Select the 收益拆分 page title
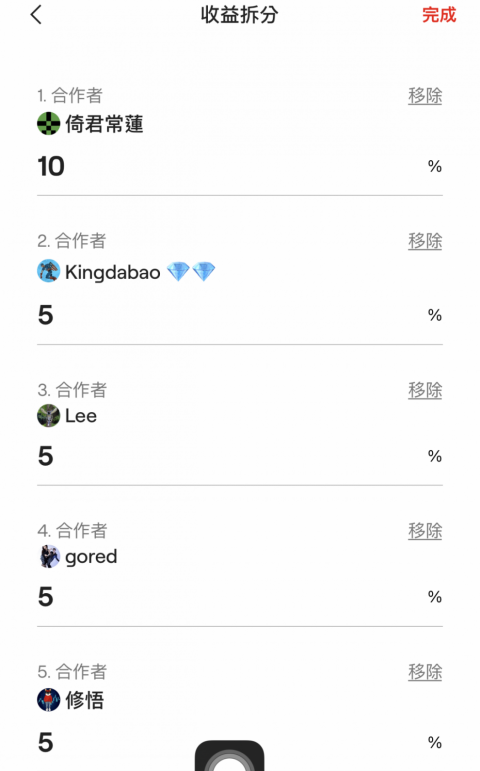The image size is (480, 771). (x=240, y=15)
